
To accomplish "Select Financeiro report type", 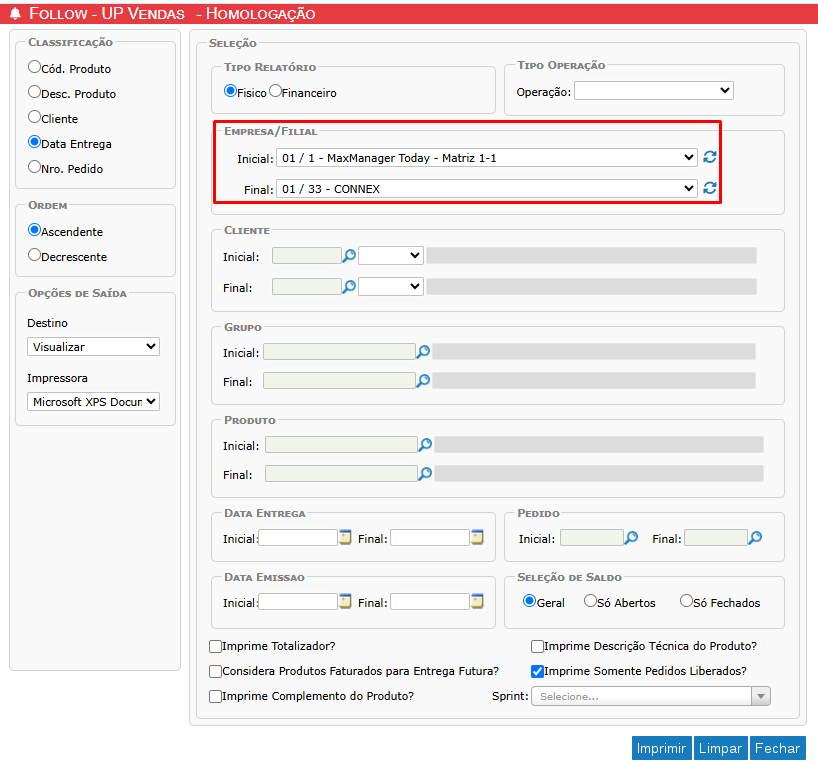I will tap(275, 92).
